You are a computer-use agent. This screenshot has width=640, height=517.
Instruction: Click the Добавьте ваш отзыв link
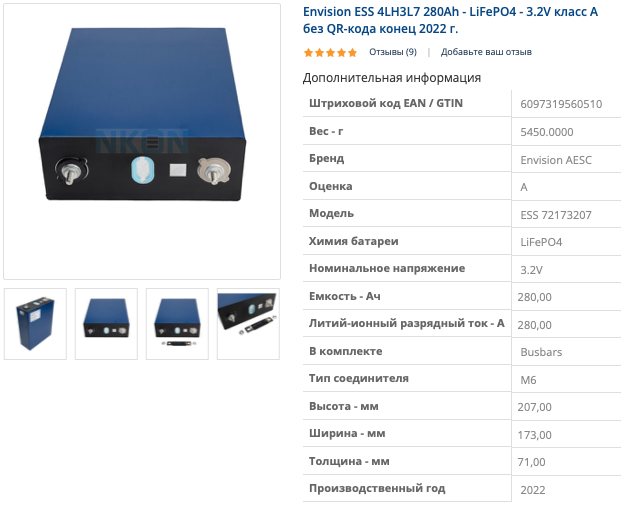[x=486, y=52]
